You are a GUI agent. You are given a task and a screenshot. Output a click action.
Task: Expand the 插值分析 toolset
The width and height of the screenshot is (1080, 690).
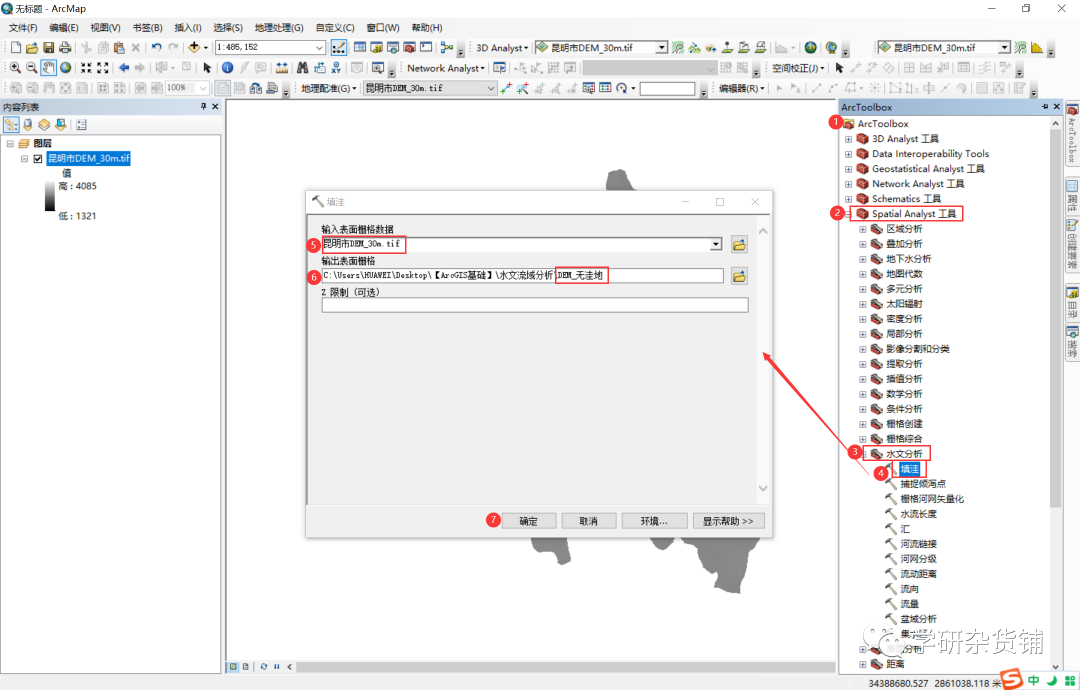click(862, 379)
